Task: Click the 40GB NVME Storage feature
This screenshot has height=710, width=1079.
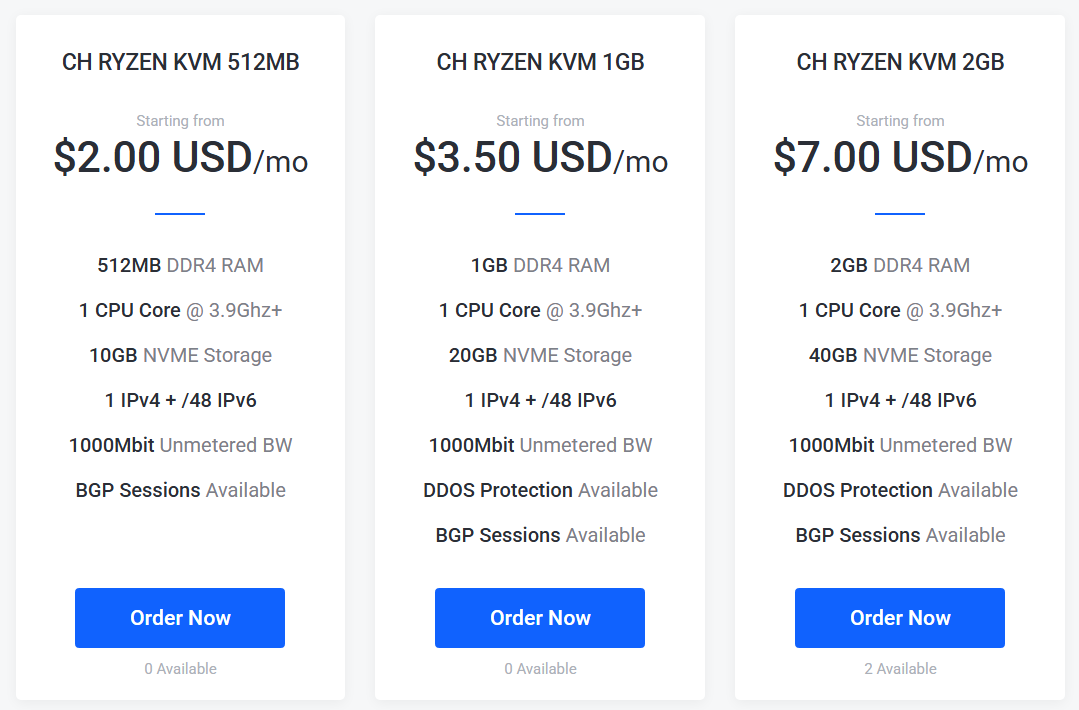Action: (x=900, y=355)
